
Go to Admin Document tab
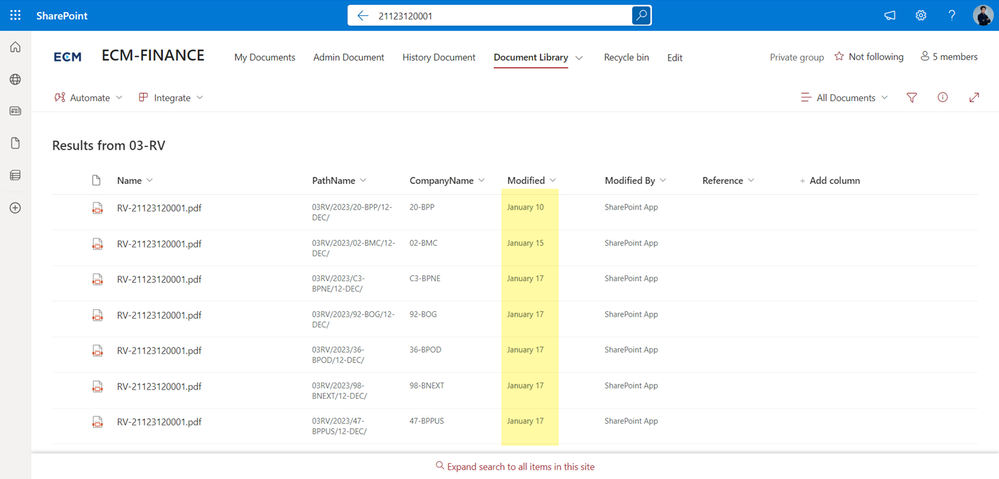pos(349,57)
